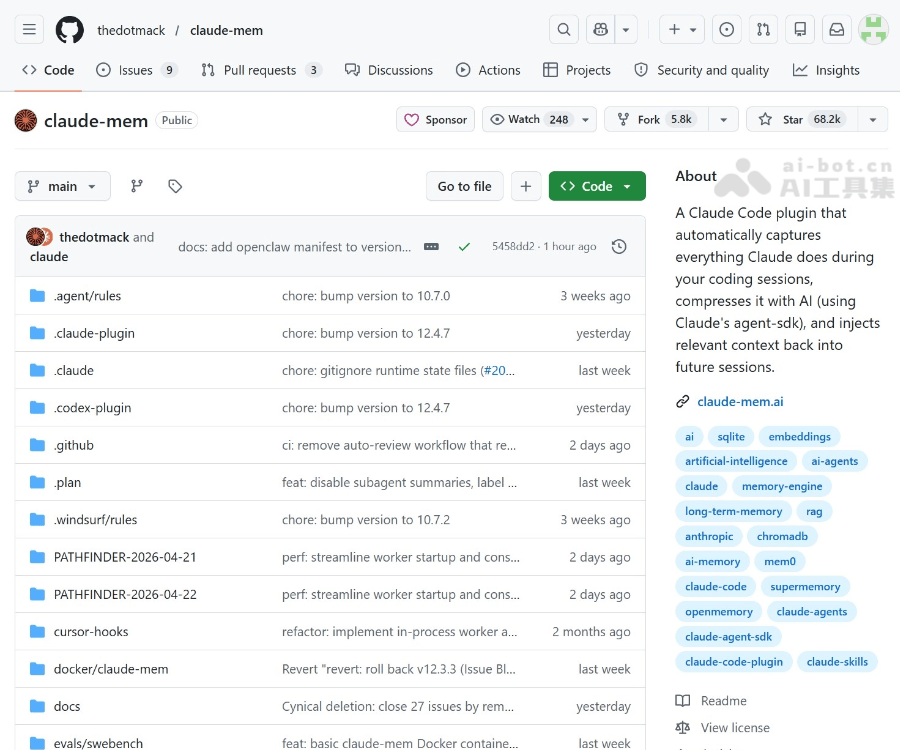Click the claude-mem breadcrumb link

[226, 30]
